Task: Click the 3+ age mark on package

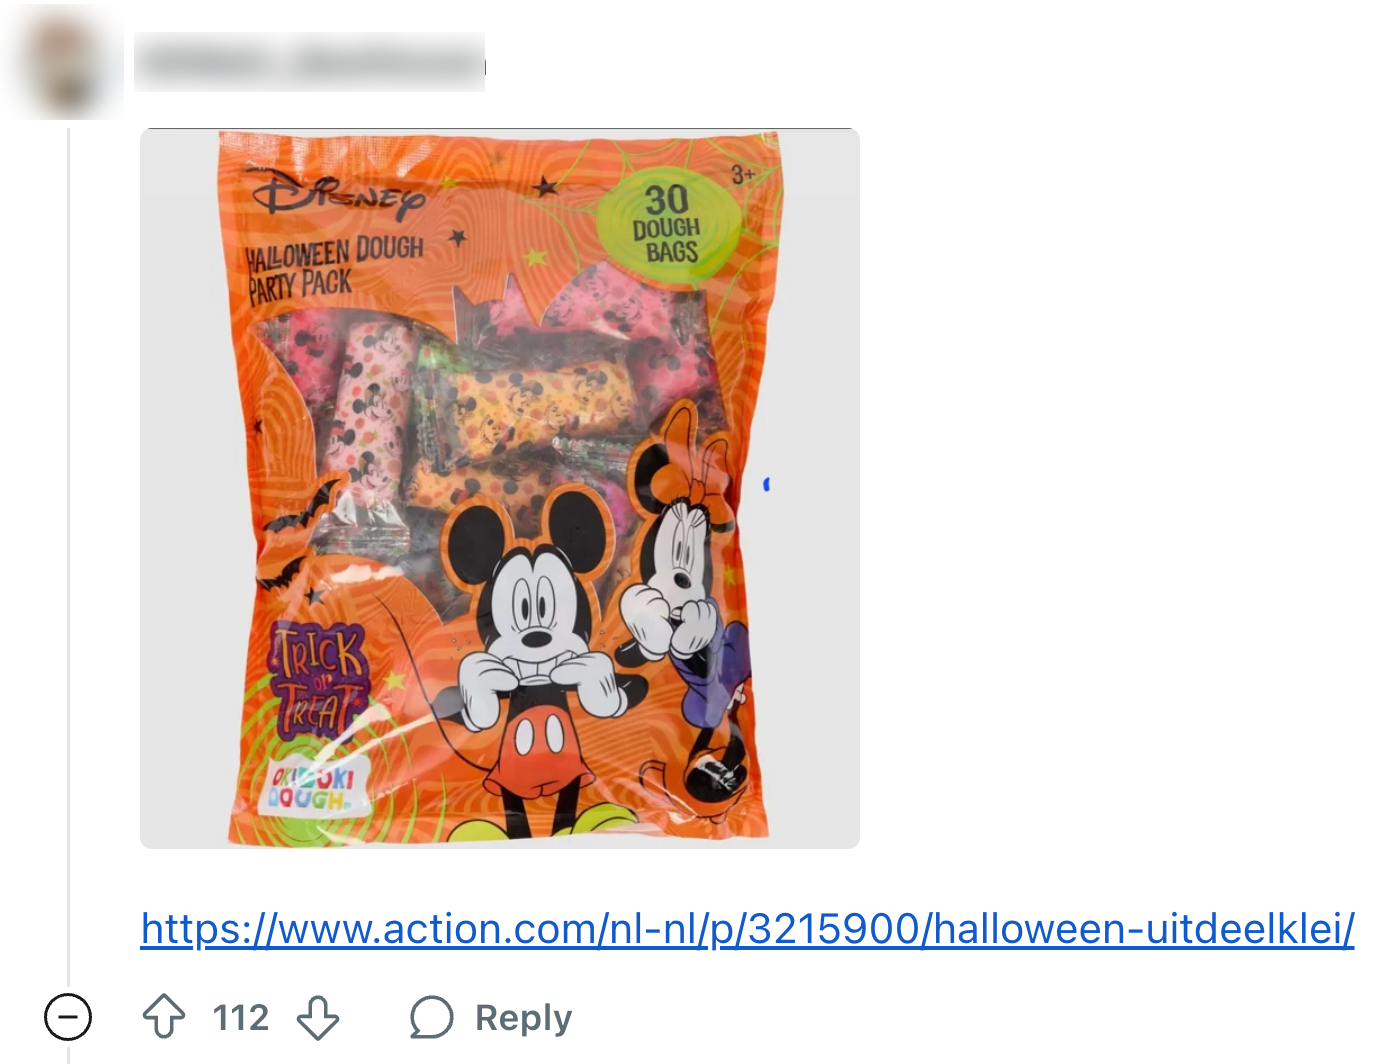Action: 742,175
